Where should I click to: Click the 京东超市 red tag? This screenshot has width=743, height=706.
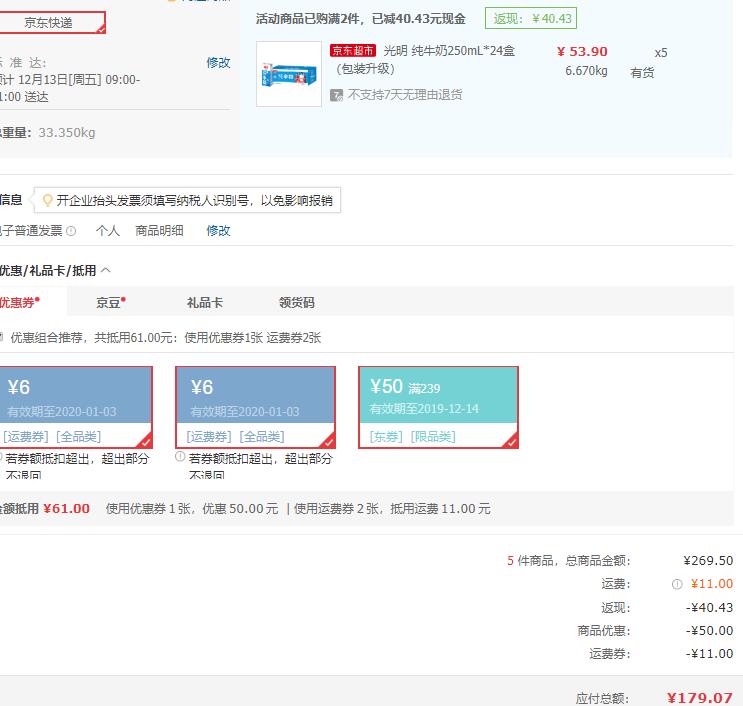tap(353, 50)
